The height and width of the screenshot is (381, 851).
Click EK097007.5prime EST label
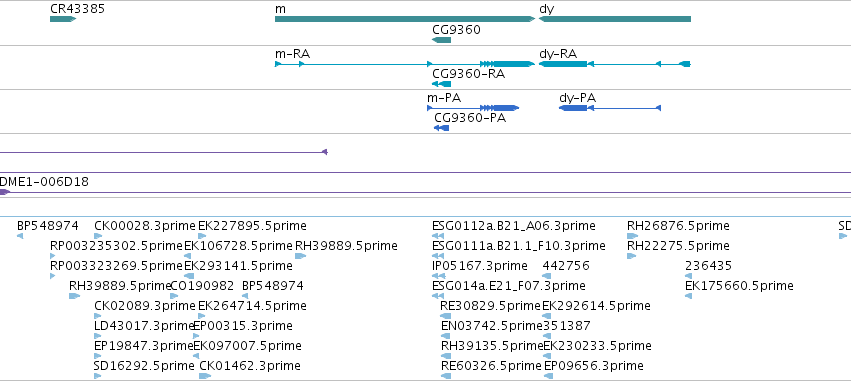click(247, 346)
